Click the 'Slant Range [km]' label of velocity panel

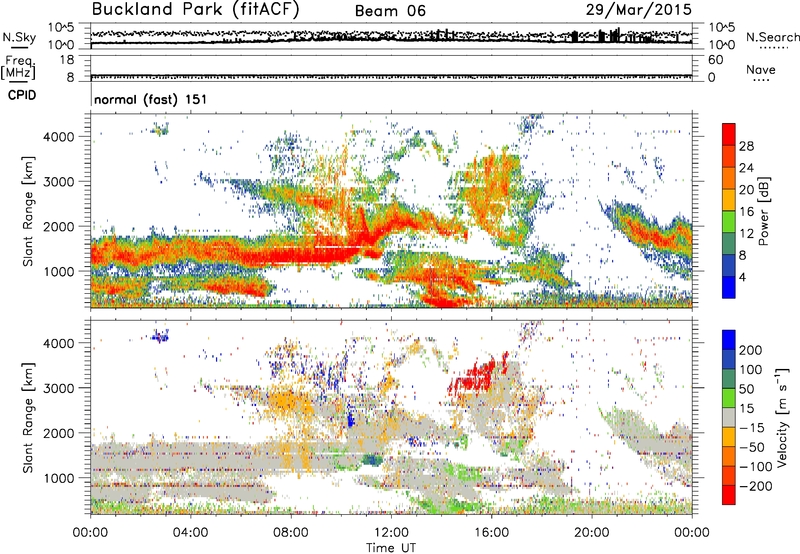coord(28,417)
